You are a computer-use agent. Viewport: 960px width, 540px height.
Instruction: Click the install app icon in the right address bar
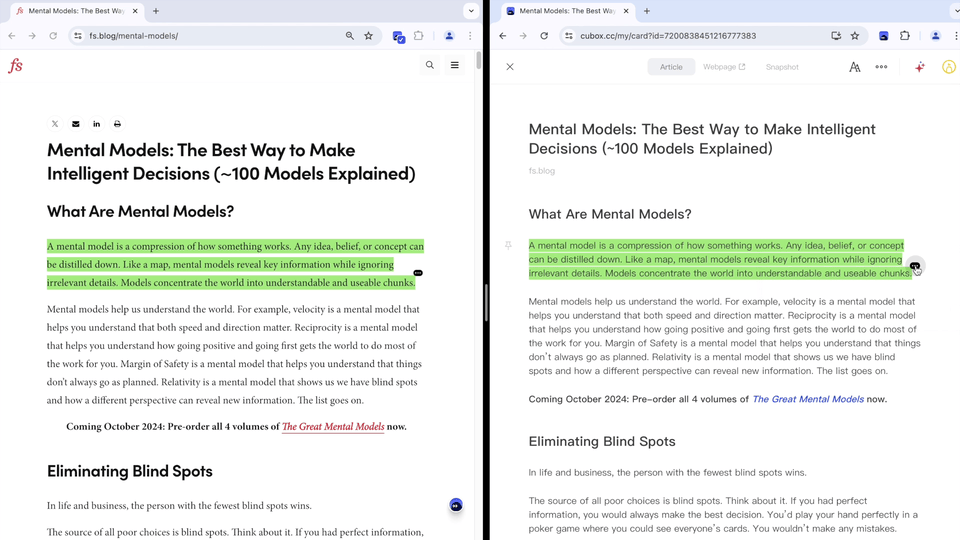pyautogui.click(x=836, y=36)
